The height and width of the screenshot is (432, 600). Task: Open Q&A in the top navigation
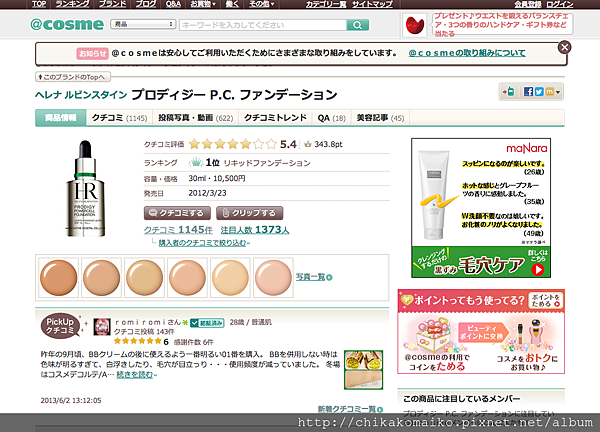173,4
